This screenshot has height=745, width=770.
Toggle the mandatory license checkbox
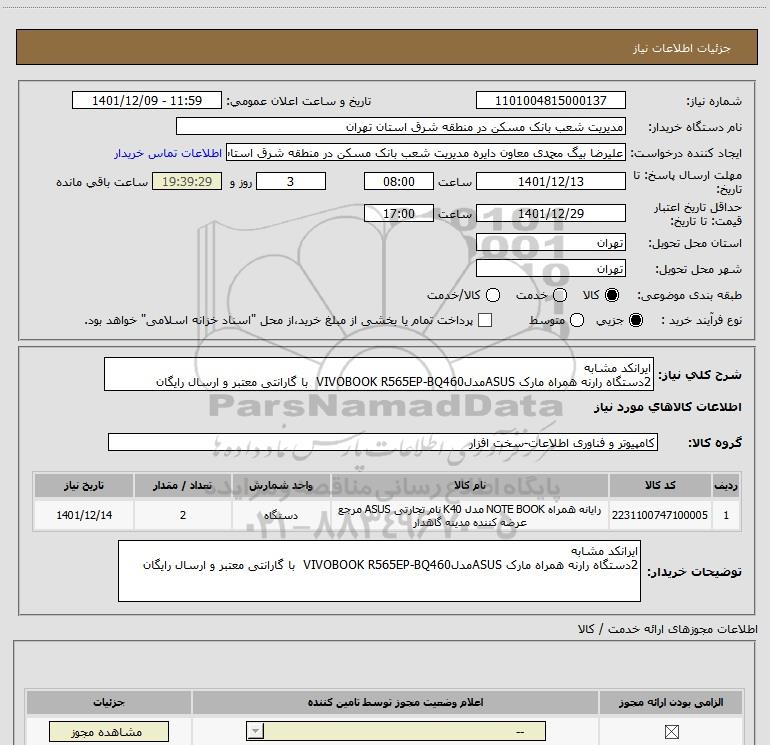click(671, 732)
